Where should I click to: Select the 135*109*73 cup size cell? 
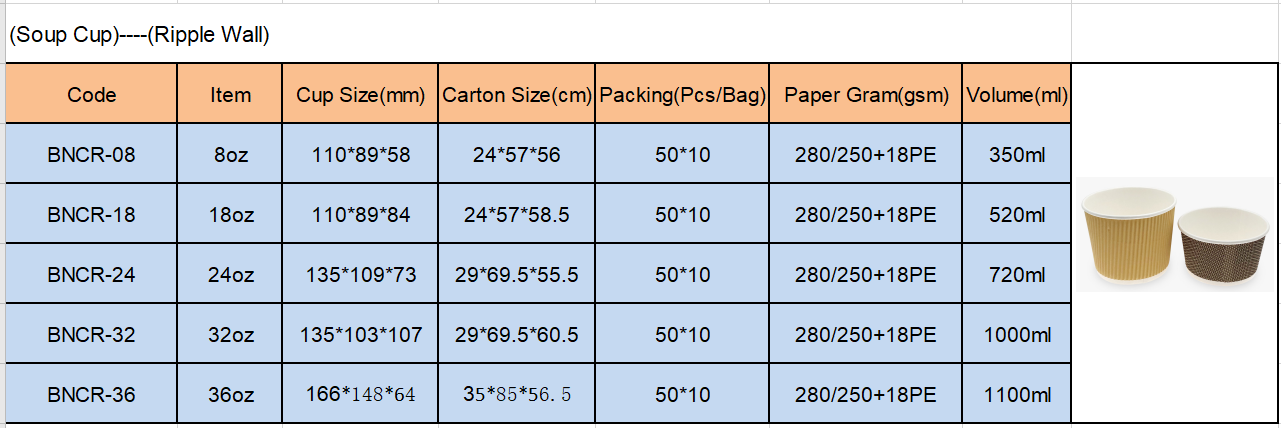click(x=360, y=274)
